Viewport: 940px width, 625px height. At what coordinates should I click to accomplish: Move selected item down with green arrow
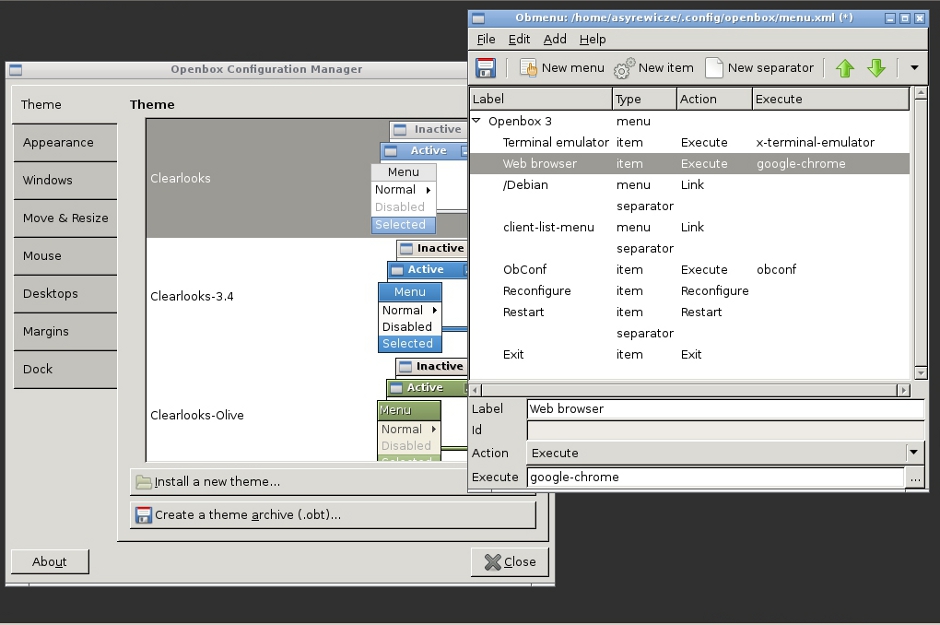tap(876, 68)
